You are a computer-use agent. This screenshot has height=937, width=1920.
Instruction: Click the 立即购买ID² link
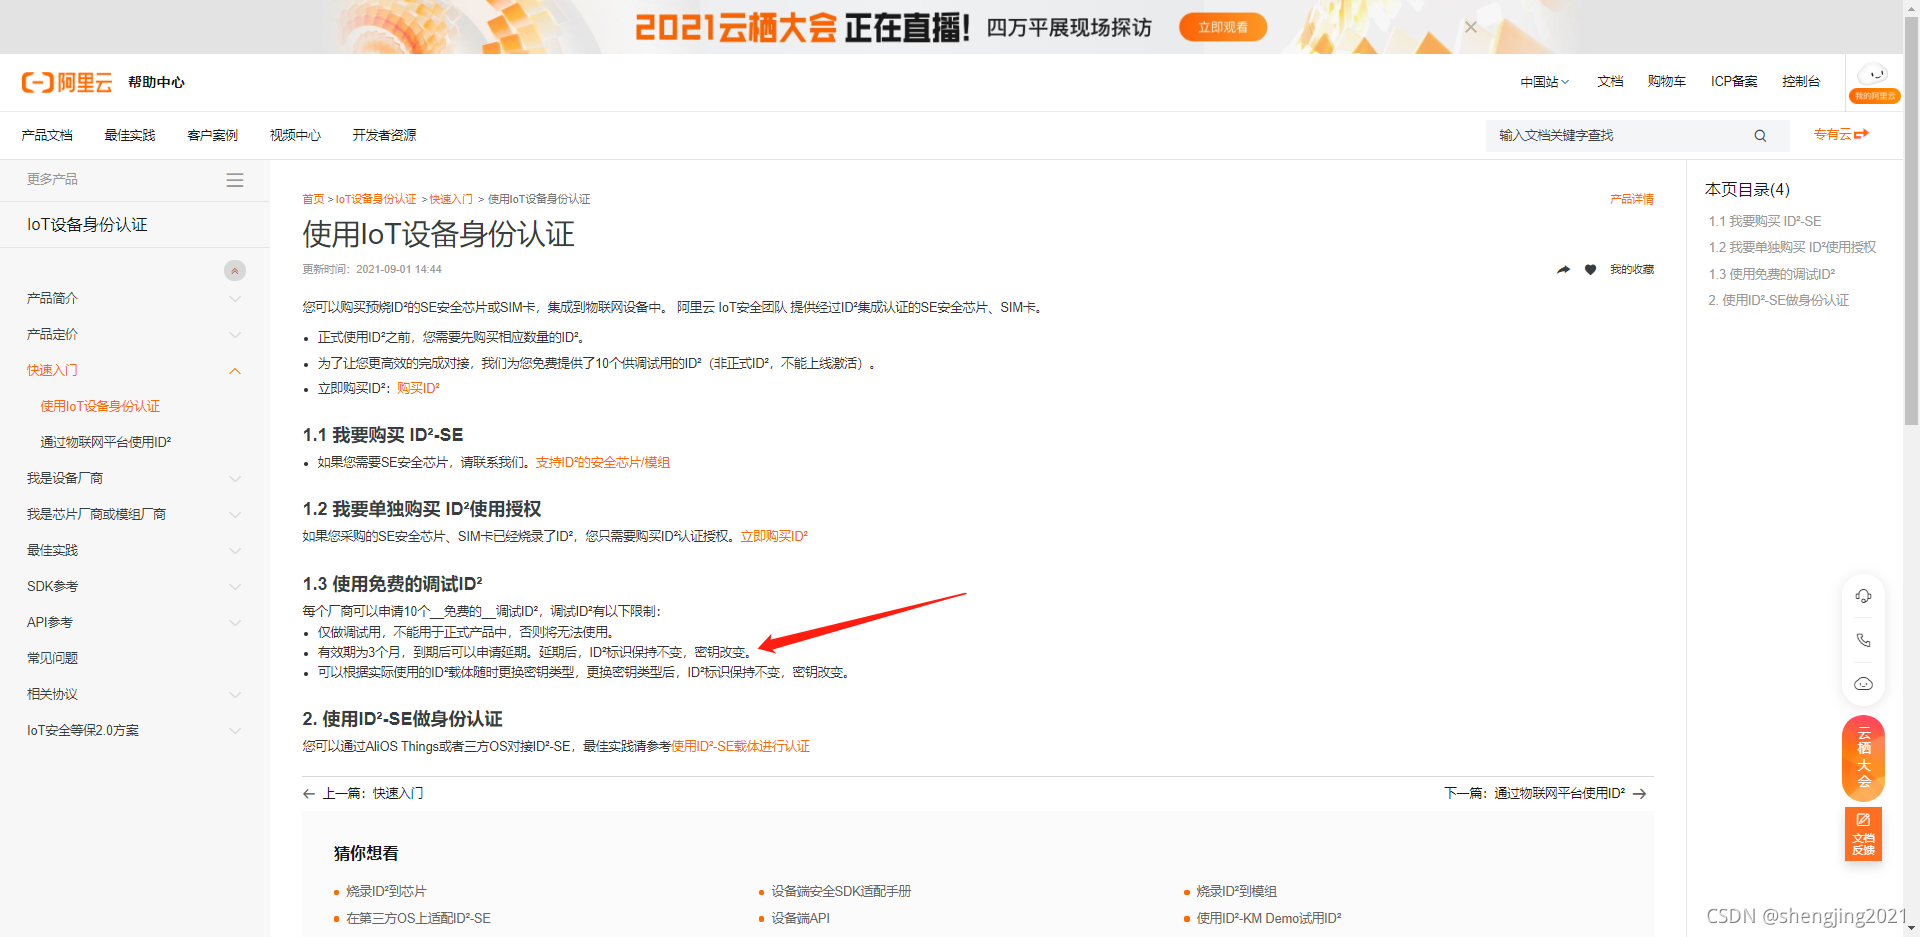pos(774,537)
